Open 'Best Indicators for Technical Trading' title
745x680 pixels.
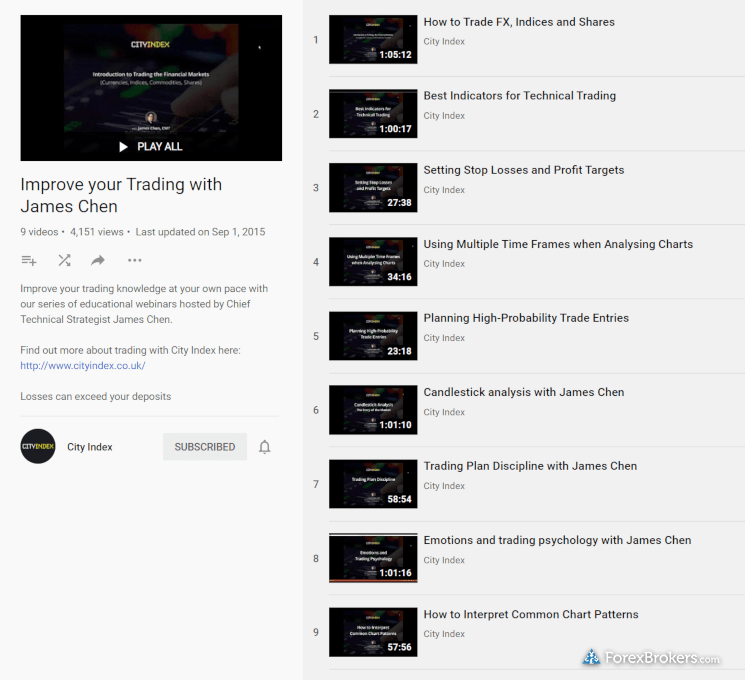[519, 96]
